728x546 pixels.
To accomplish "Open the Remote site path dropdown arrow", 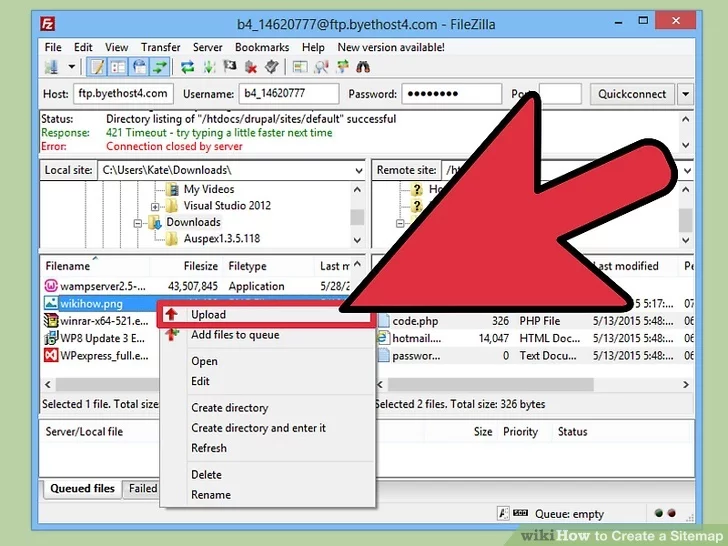I will click(687, 170).
